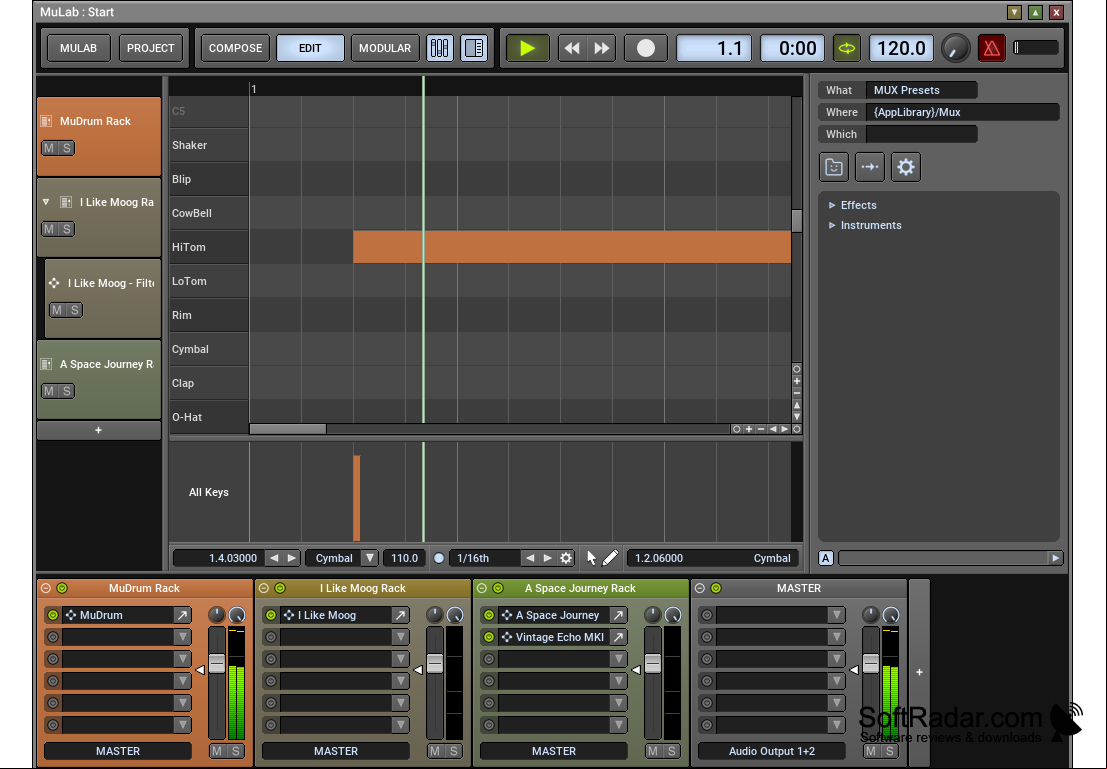Screen dimensions: 1107x769
Task: Collapse the MASTER rack with minus icon
Action: pyautogui.click(x=700, y=588)
